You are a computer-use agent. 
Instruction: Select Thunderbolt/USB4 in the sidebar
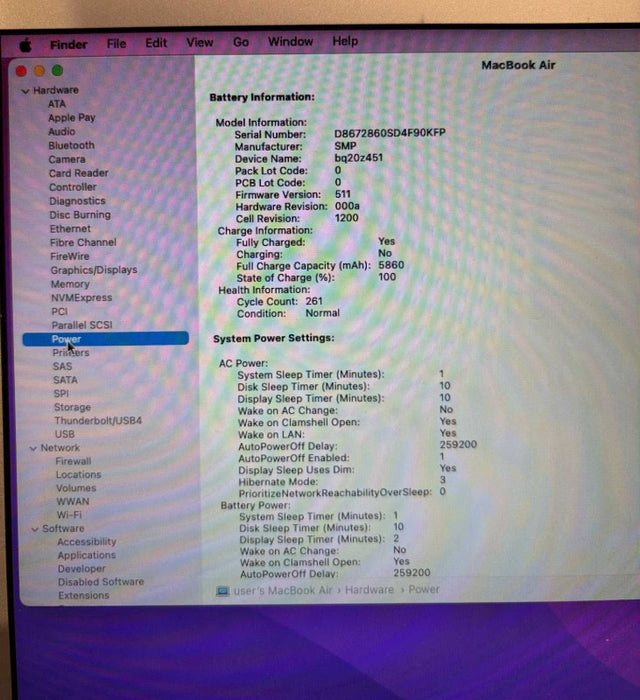click(x=98, y=421)
